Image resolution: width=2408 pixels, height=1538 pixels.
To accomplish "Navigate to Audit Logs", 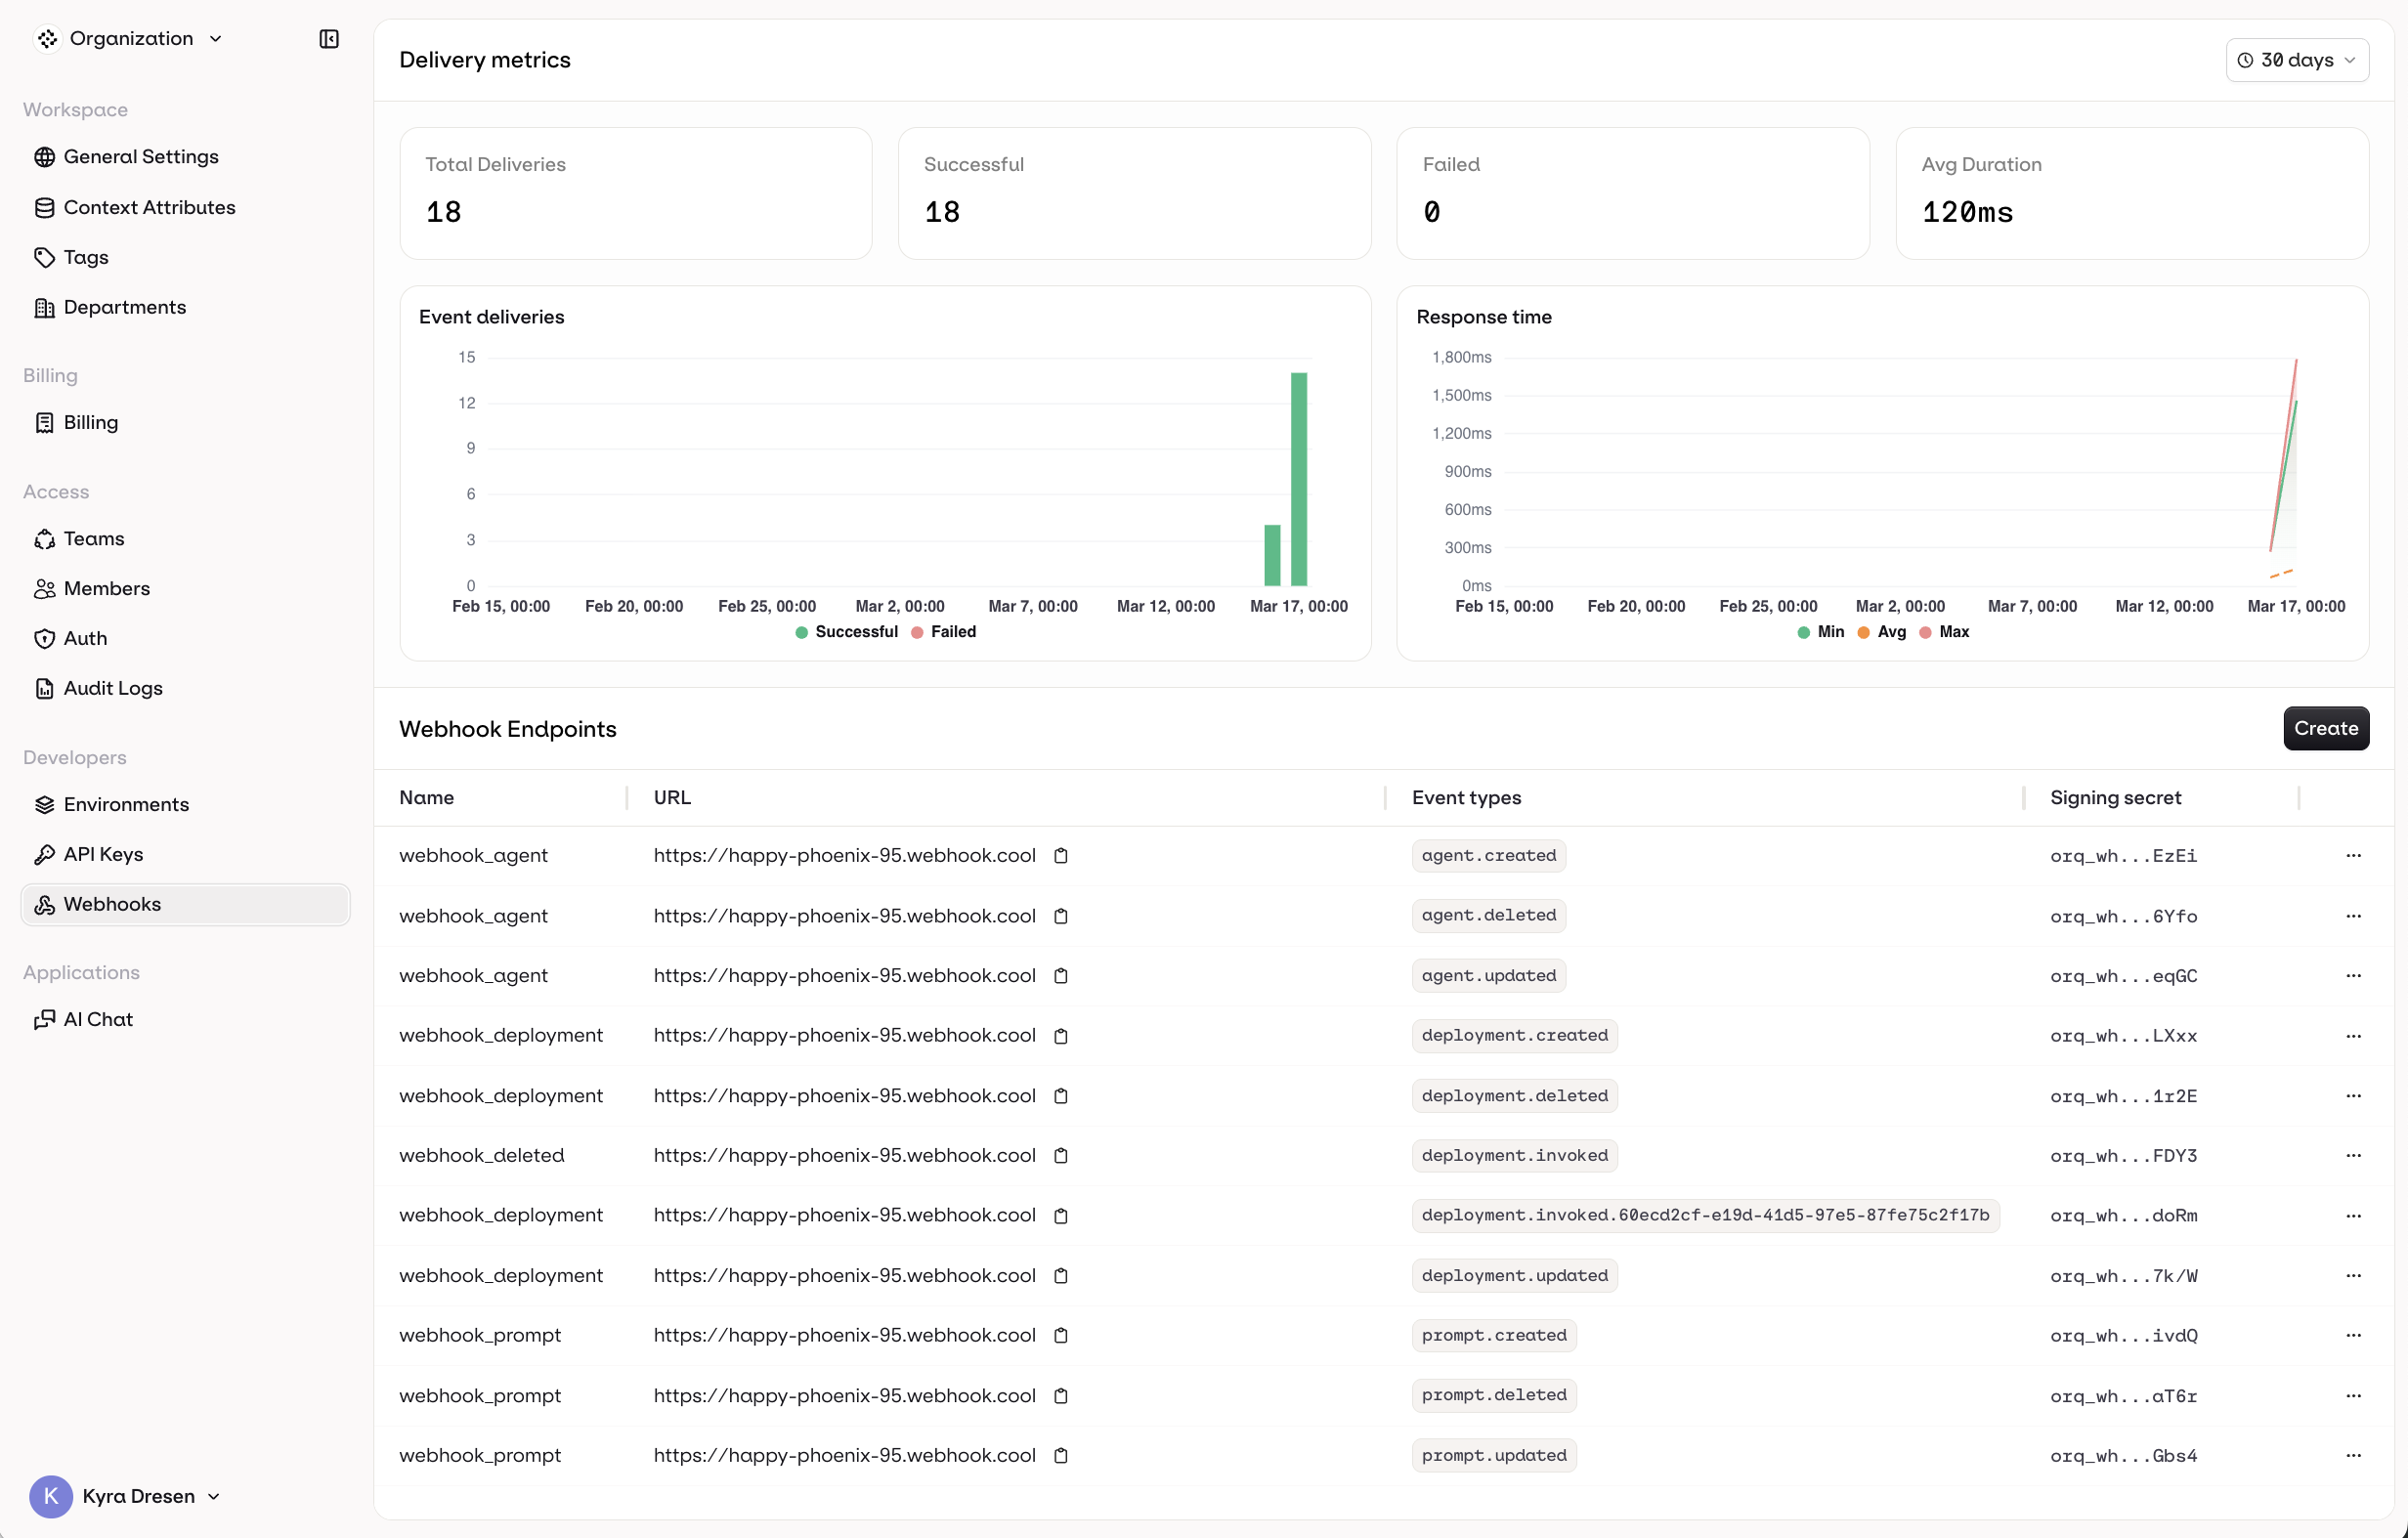I will pos(113,688).
